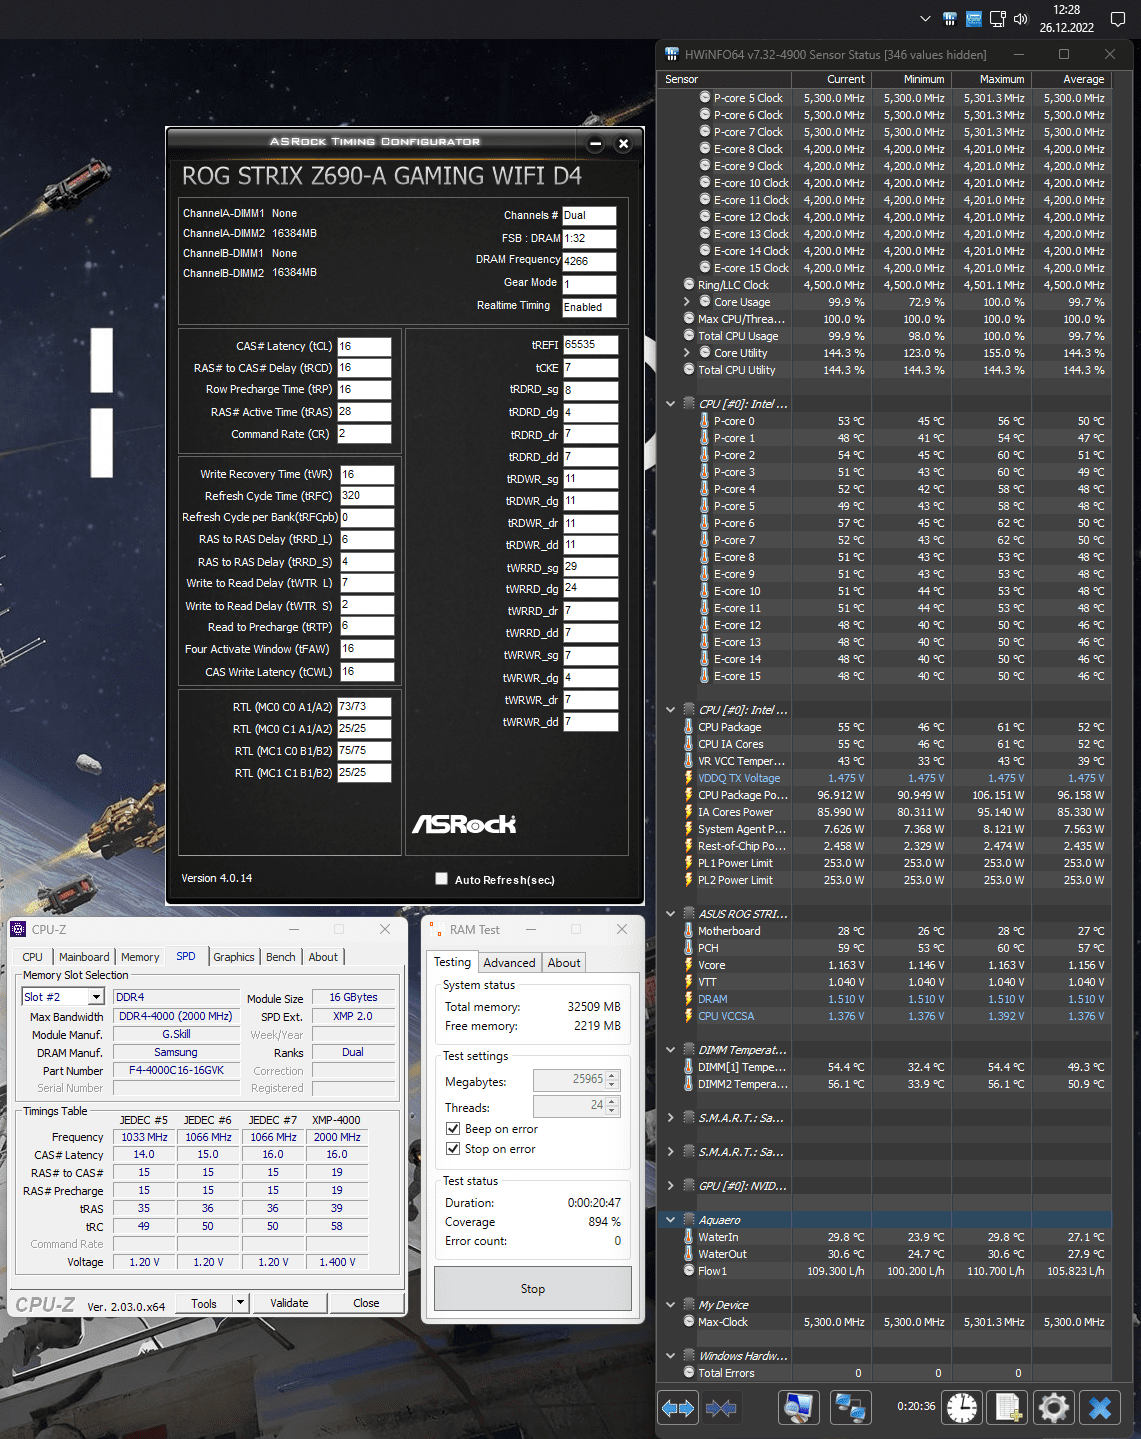The width and height of the screenshot is (1141, 1439).
Task: Open HWiNFO sensor settings gear
Action: point(1054,1408)
